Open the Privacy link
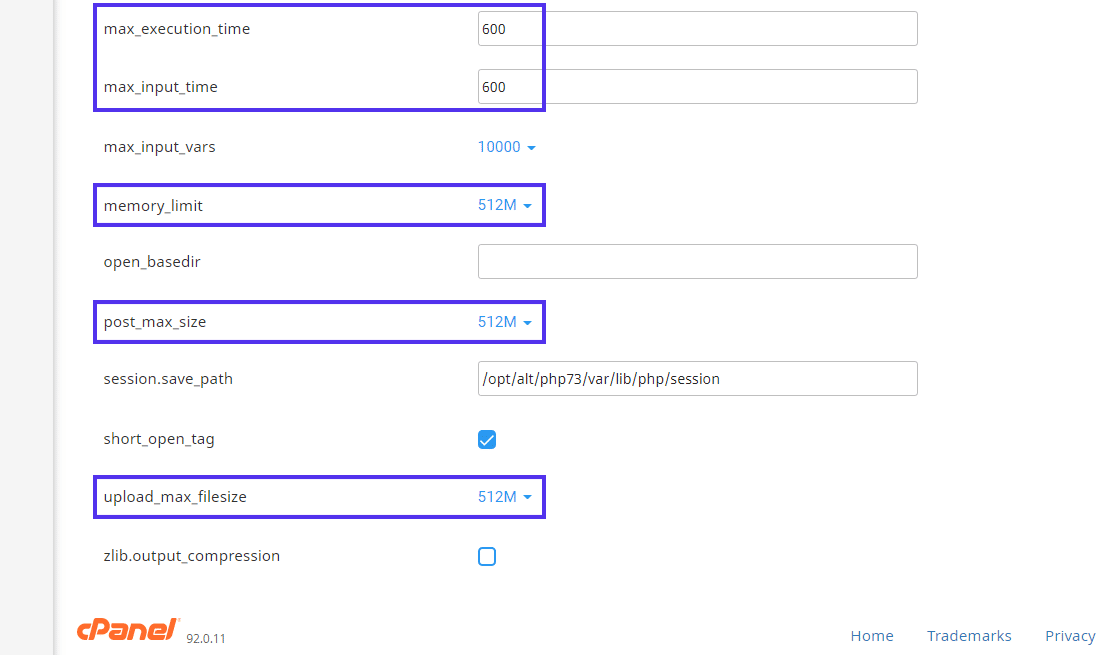 click(x=1069, y=635)
